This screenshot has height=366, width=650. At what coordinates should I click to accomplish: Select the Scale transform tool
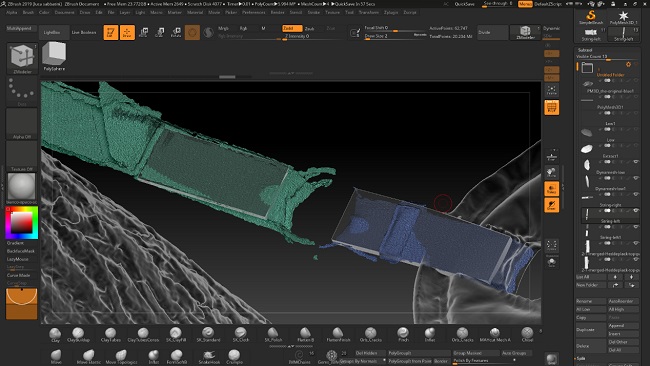160,32
